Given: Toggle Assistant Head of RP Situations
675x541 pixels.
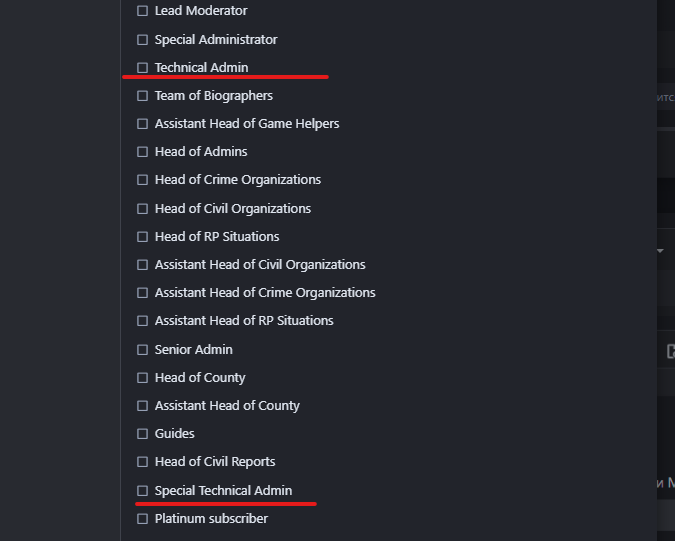Looking at the screenshot, I should click(x=142, y=321).
